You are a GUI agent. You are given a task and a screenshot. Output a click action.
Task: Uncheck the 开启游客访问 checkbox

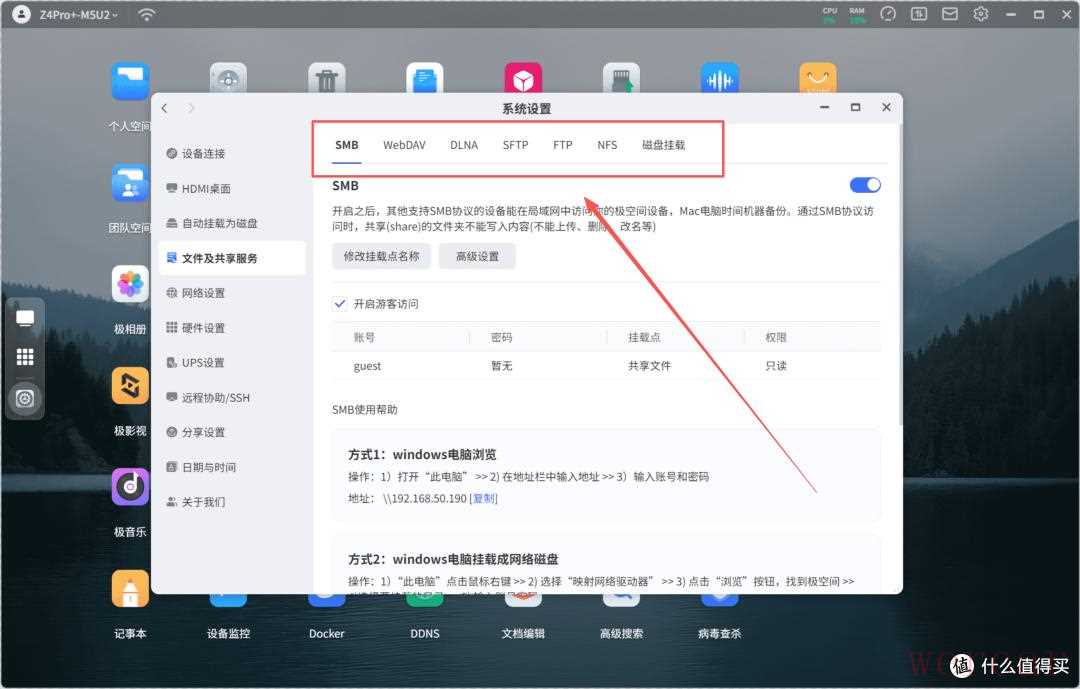[x=340, y=303]
